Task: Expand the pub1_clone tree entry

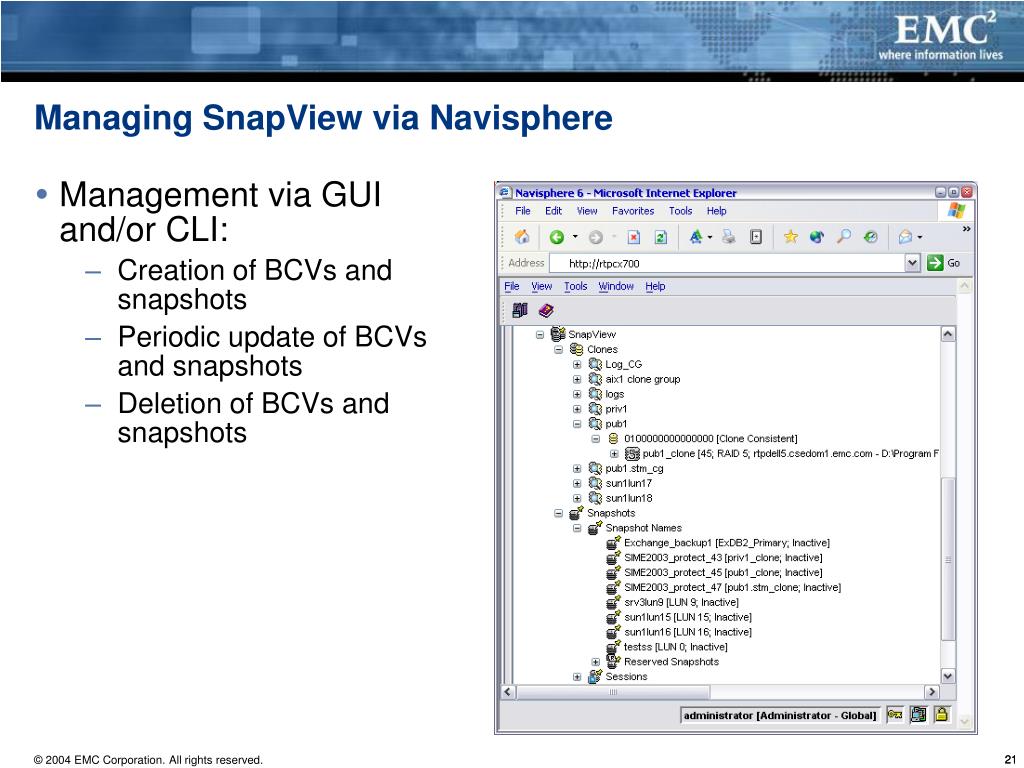Action: [614, 453]
